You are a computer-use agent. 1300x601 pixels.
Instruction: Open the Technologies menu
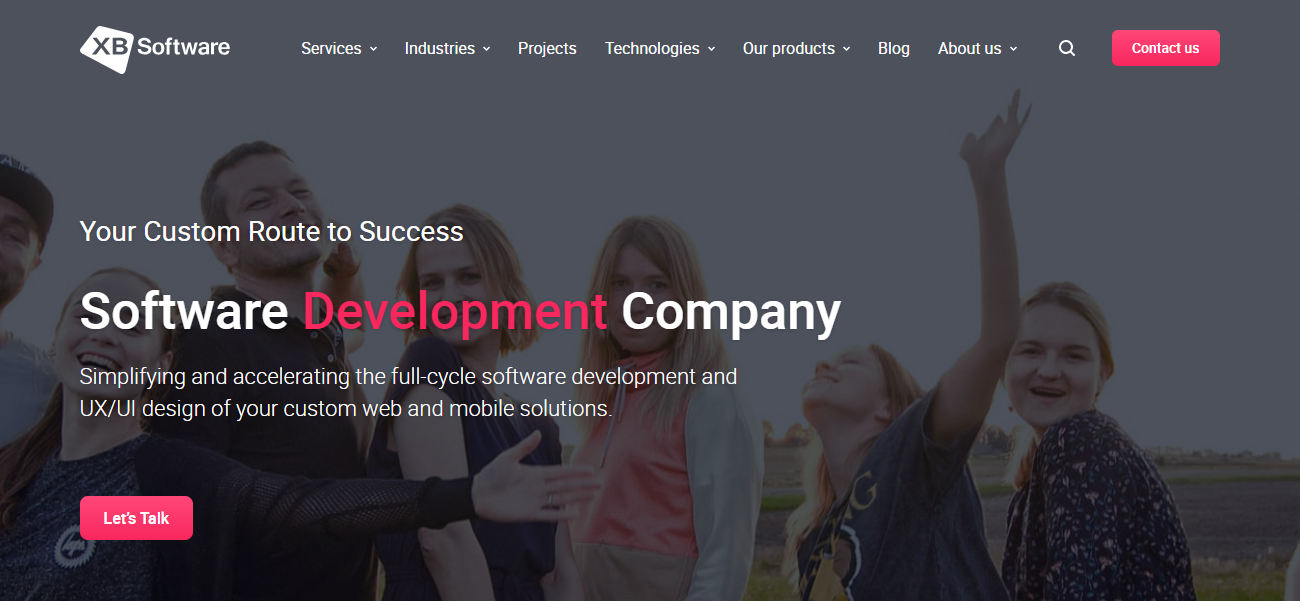click(x=652, y=48)
